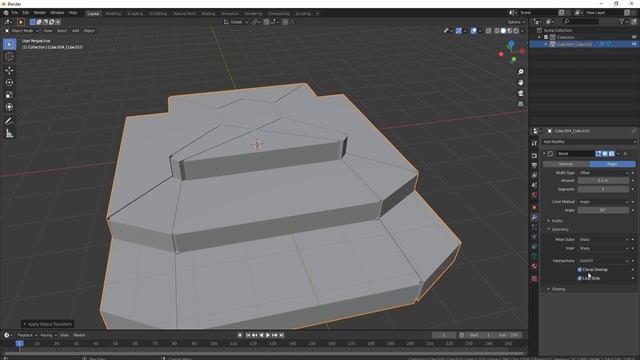Viewport: 640px width, 360px height.
Task: Open the Object Data properties tab
Action: [x=534, y=256]
